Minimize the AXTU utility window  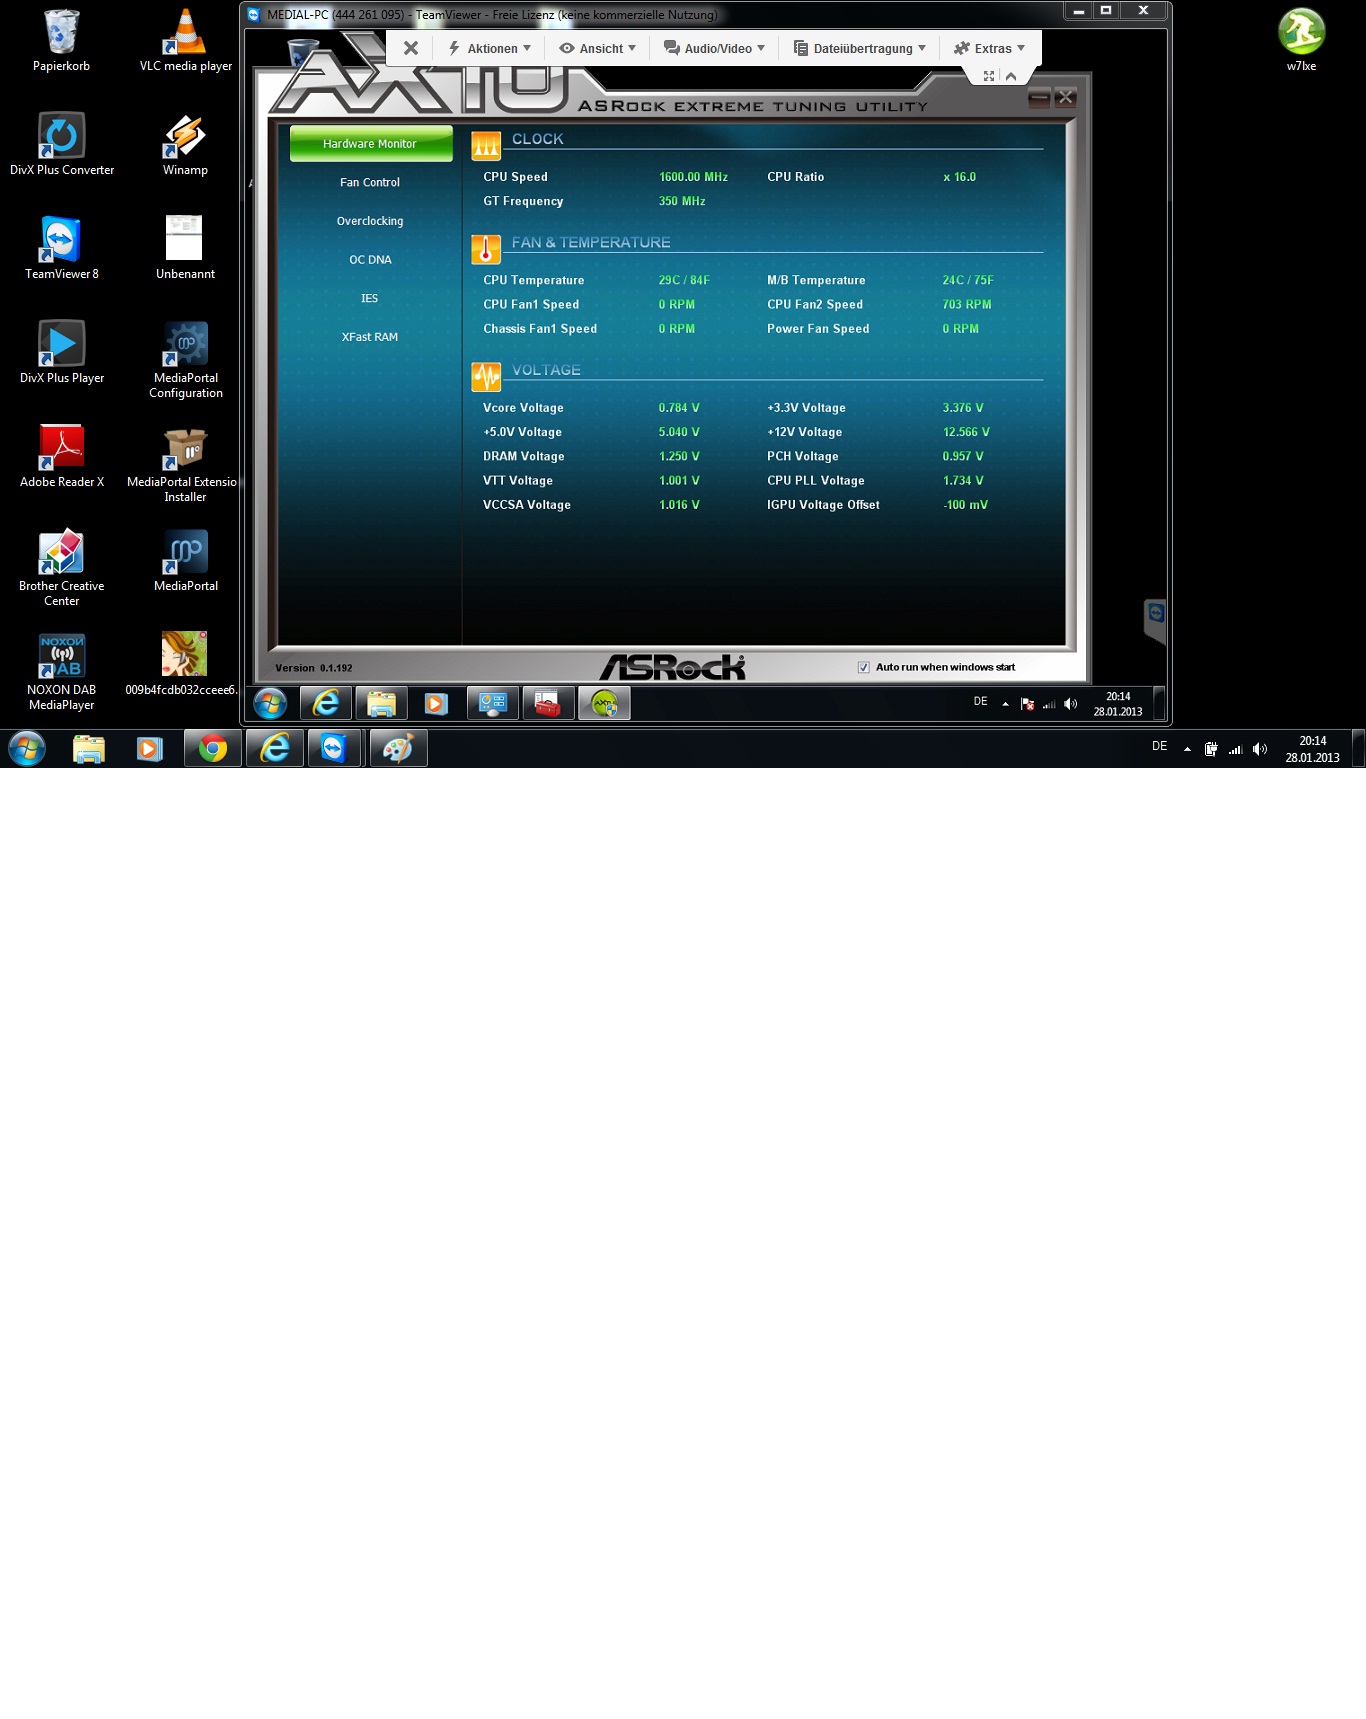pos(1039,97)
